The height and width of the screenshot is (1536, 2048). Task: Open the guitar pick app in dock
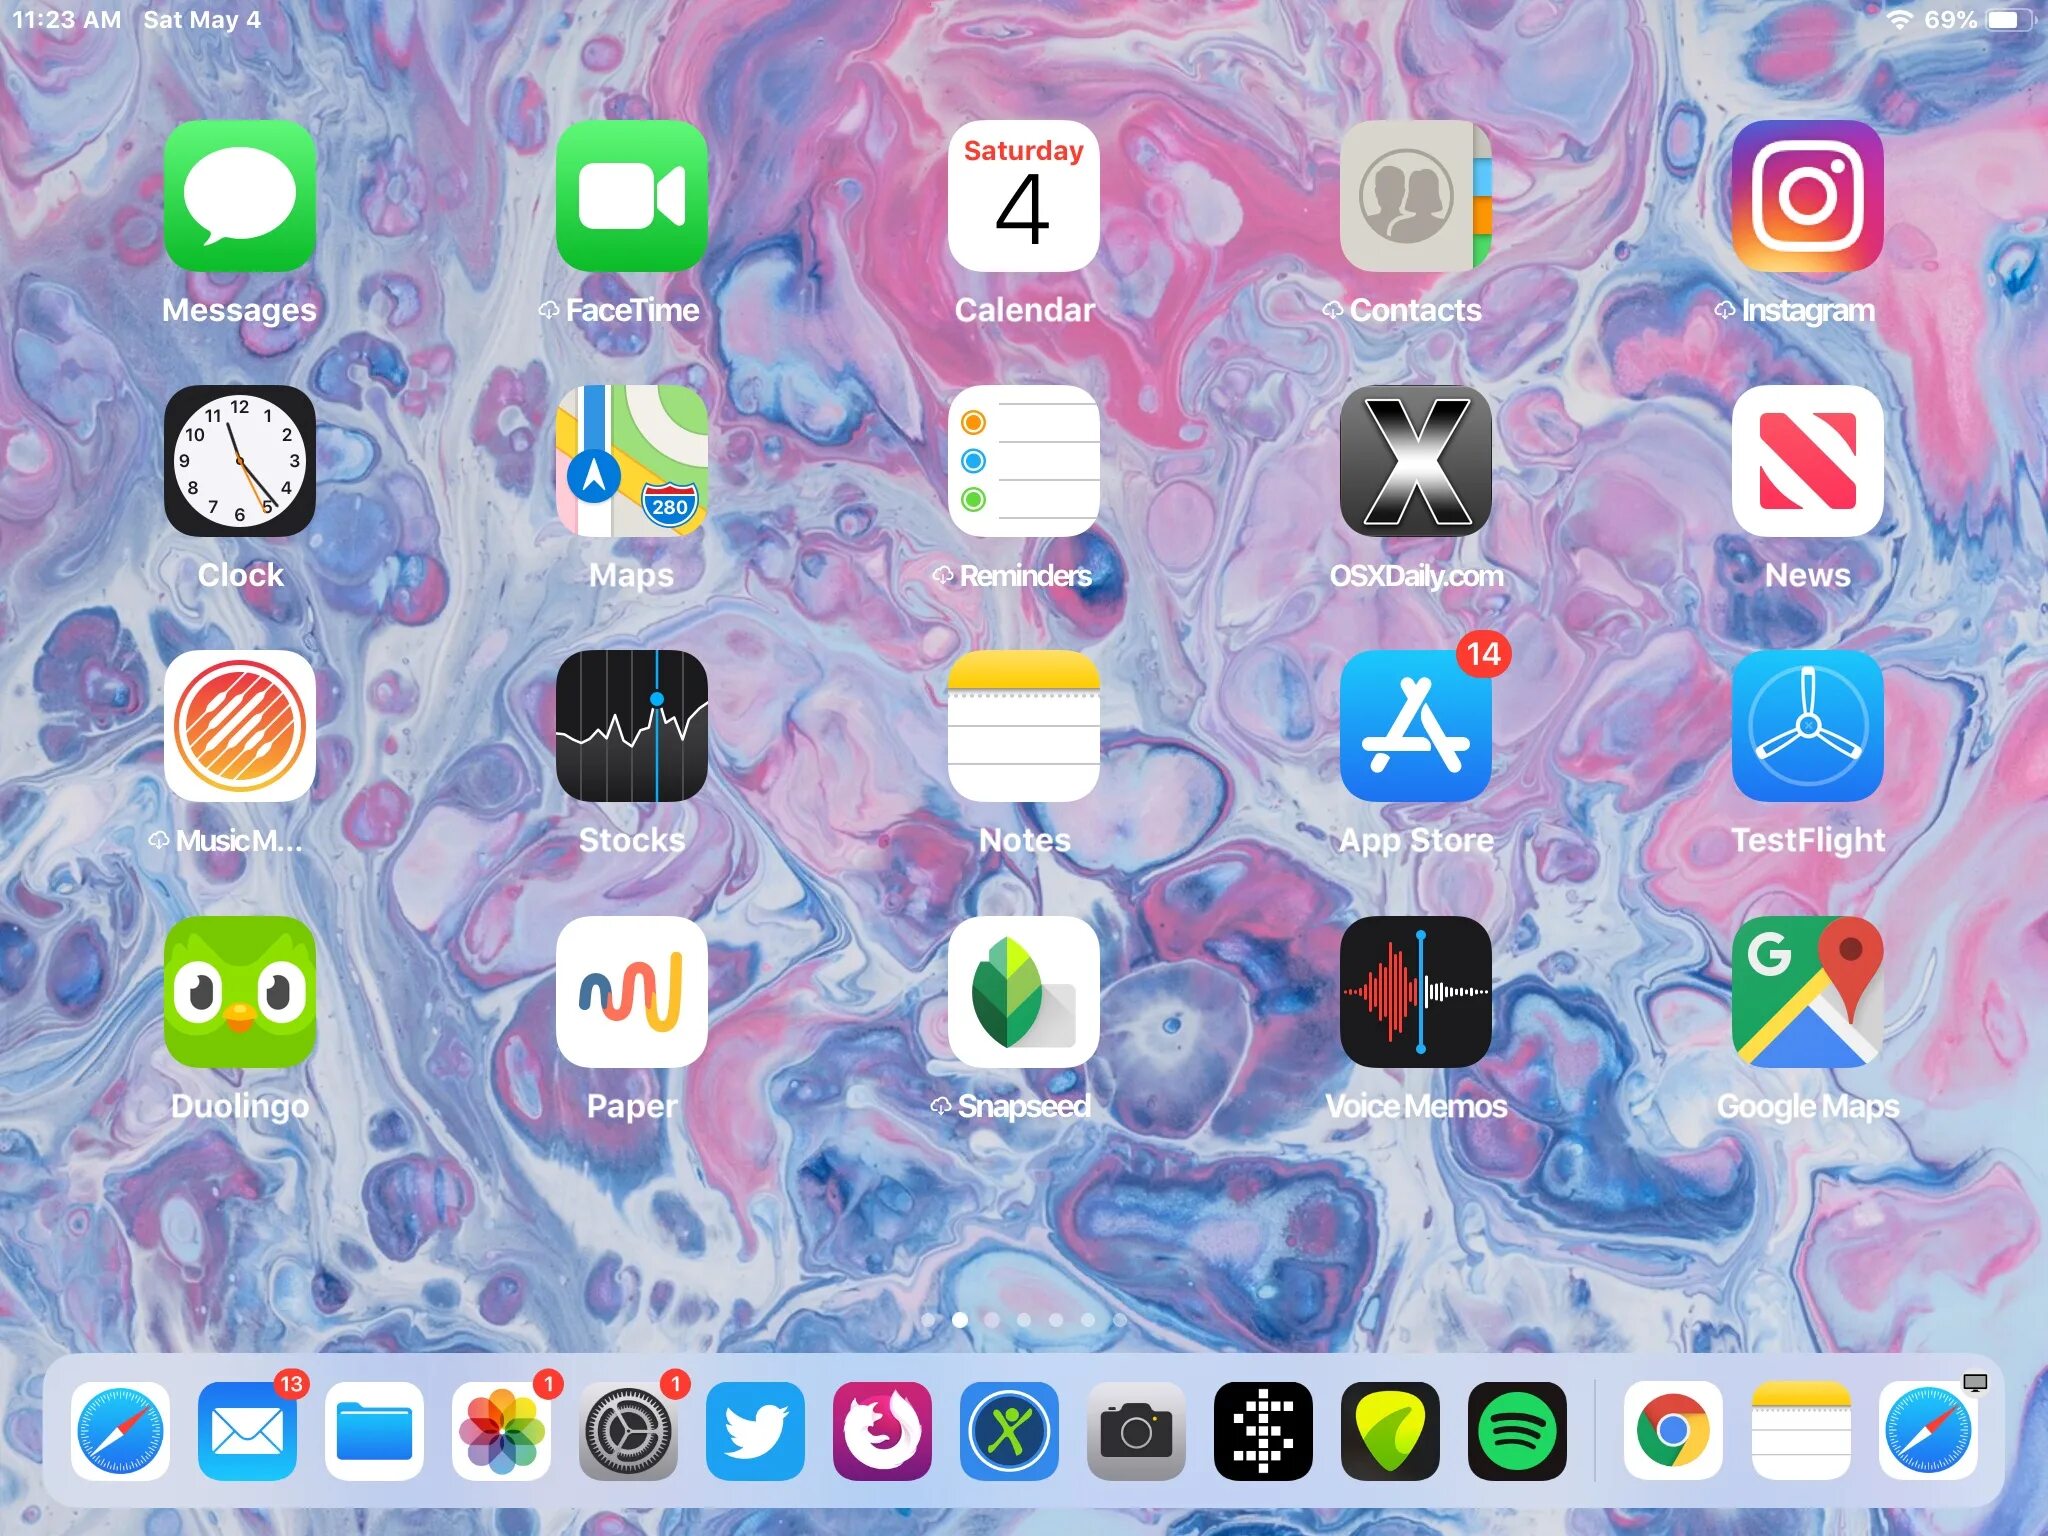click(1390, 1431)
